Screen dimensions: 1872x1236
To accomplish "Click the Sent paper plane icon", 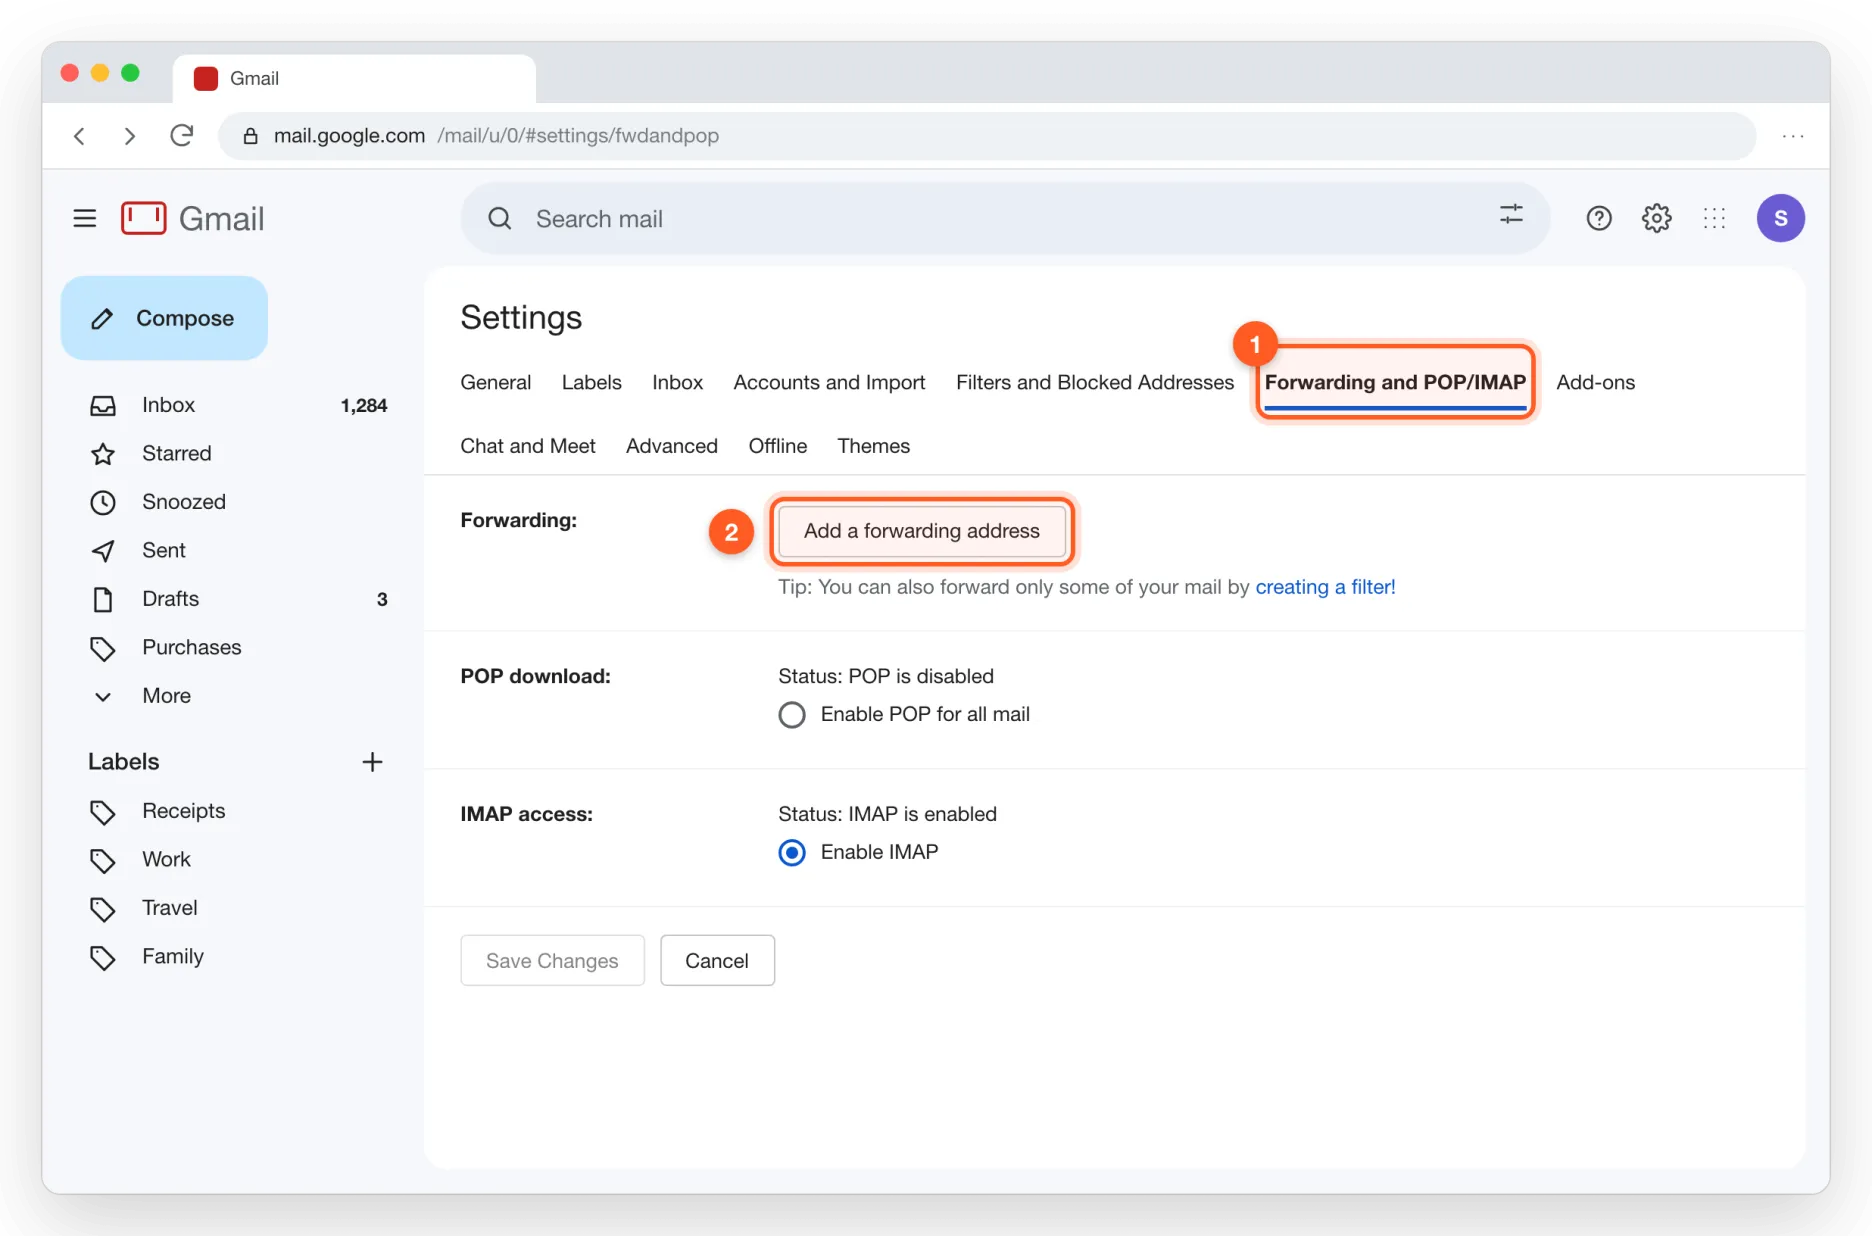I will click(x=103, y=551).
